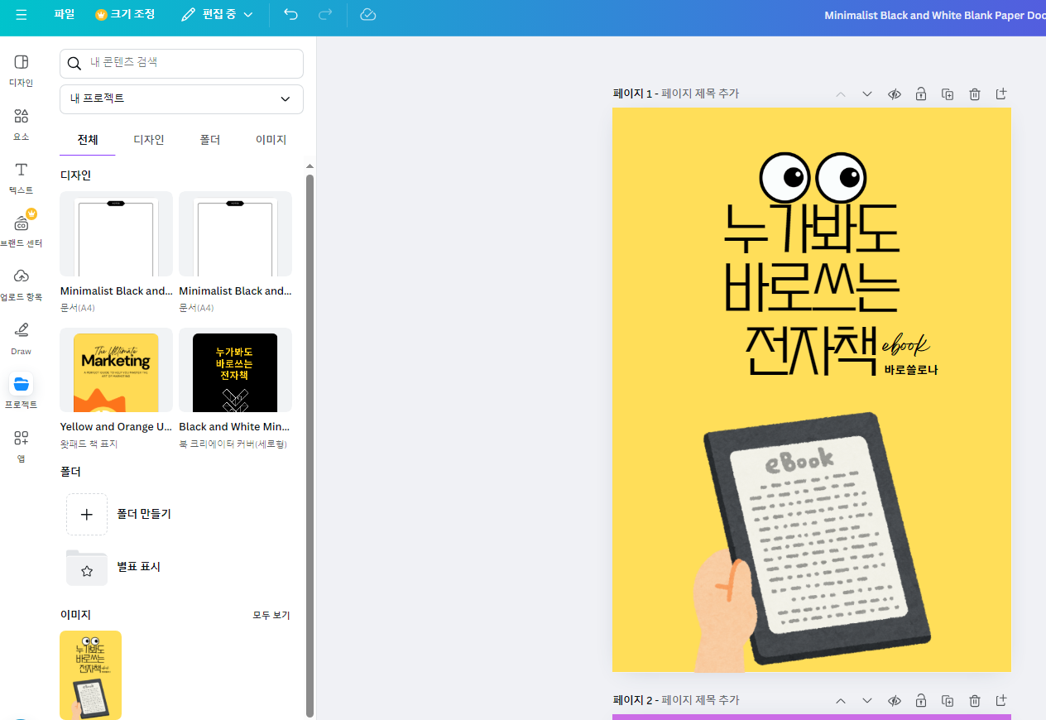Click the search magnifier icon

74,63
